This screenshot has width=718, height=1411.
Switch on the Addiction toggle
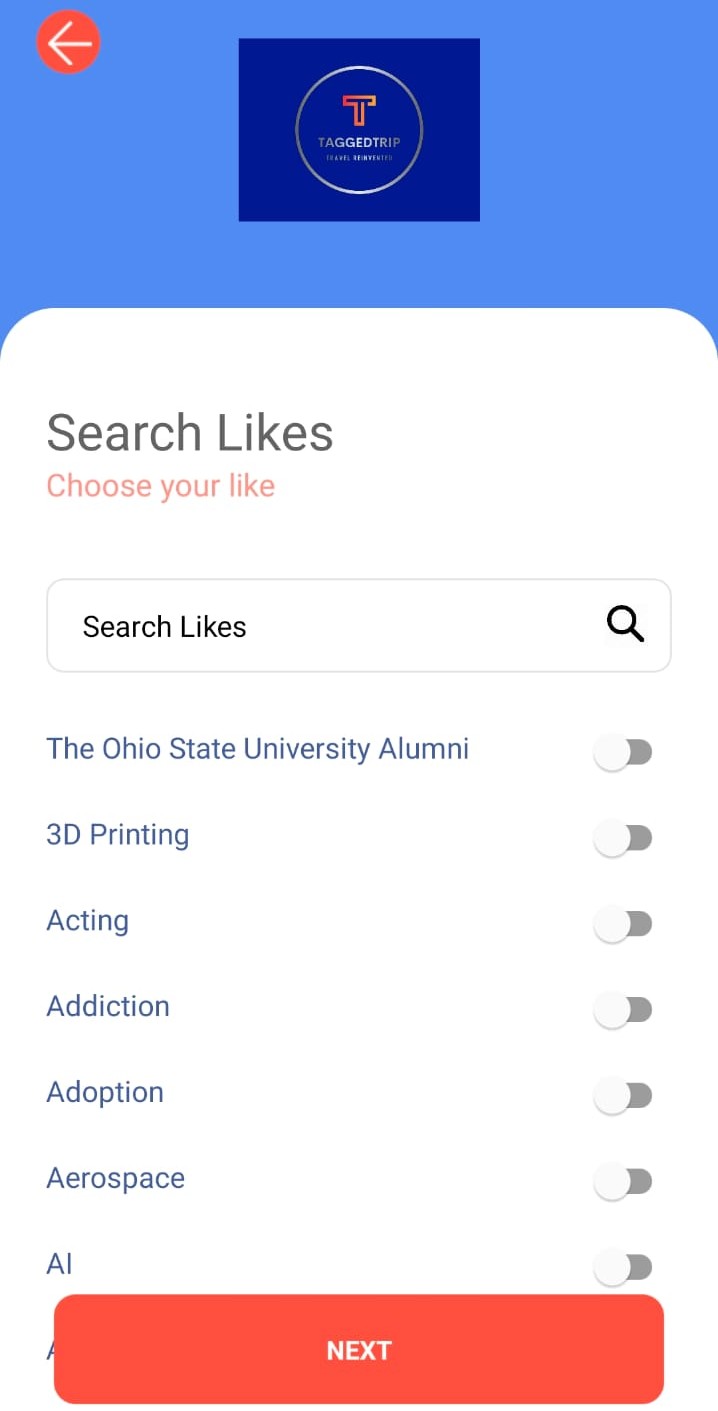coord(624,1010)
